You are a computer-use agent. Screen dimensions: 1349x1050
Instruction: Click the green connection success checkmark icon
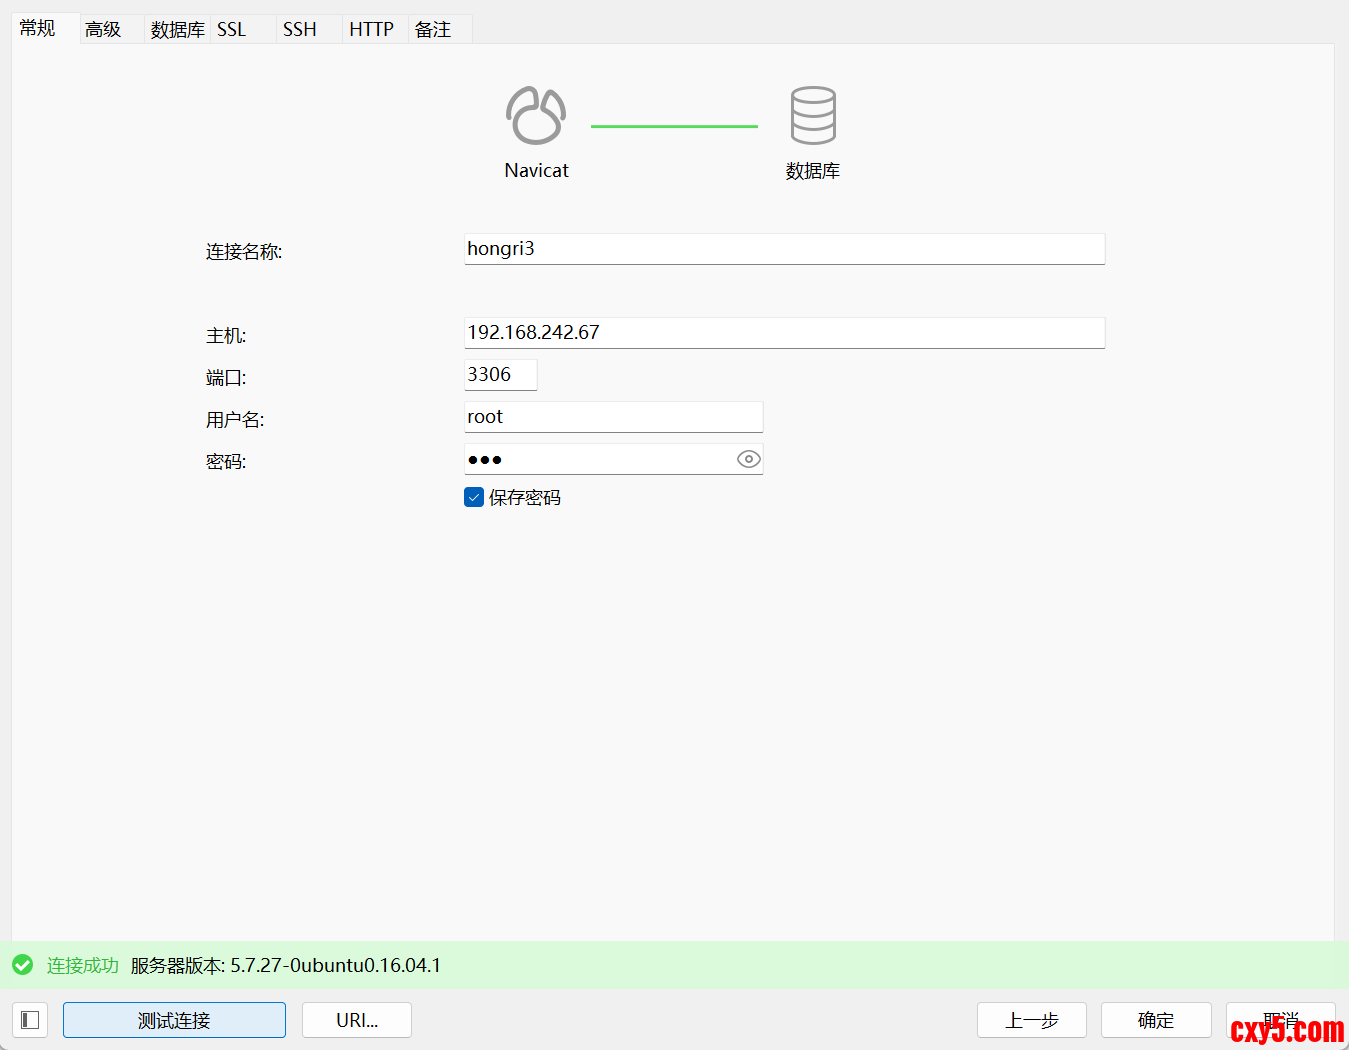coord(22,965)
